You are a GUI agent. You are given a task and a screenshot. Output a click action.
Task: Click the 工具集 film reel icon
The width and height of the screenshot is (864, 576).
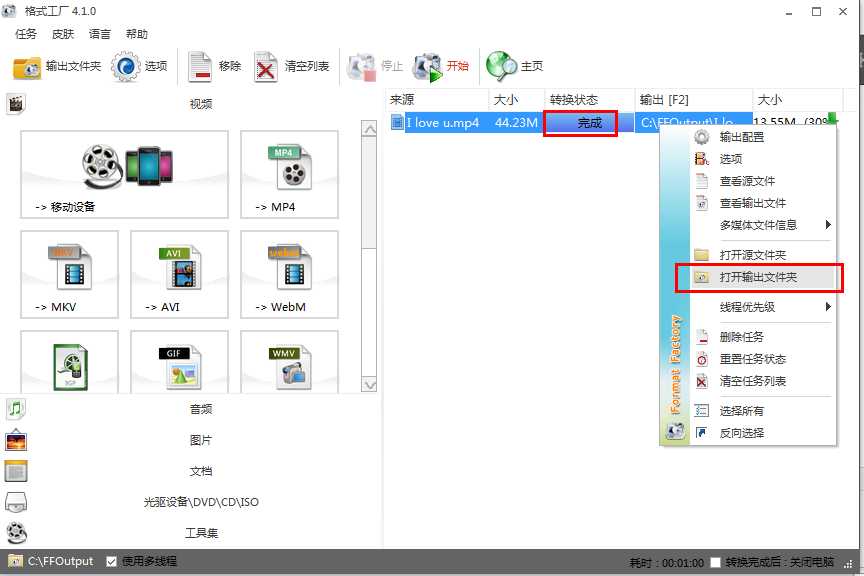(x=16, y=532)
